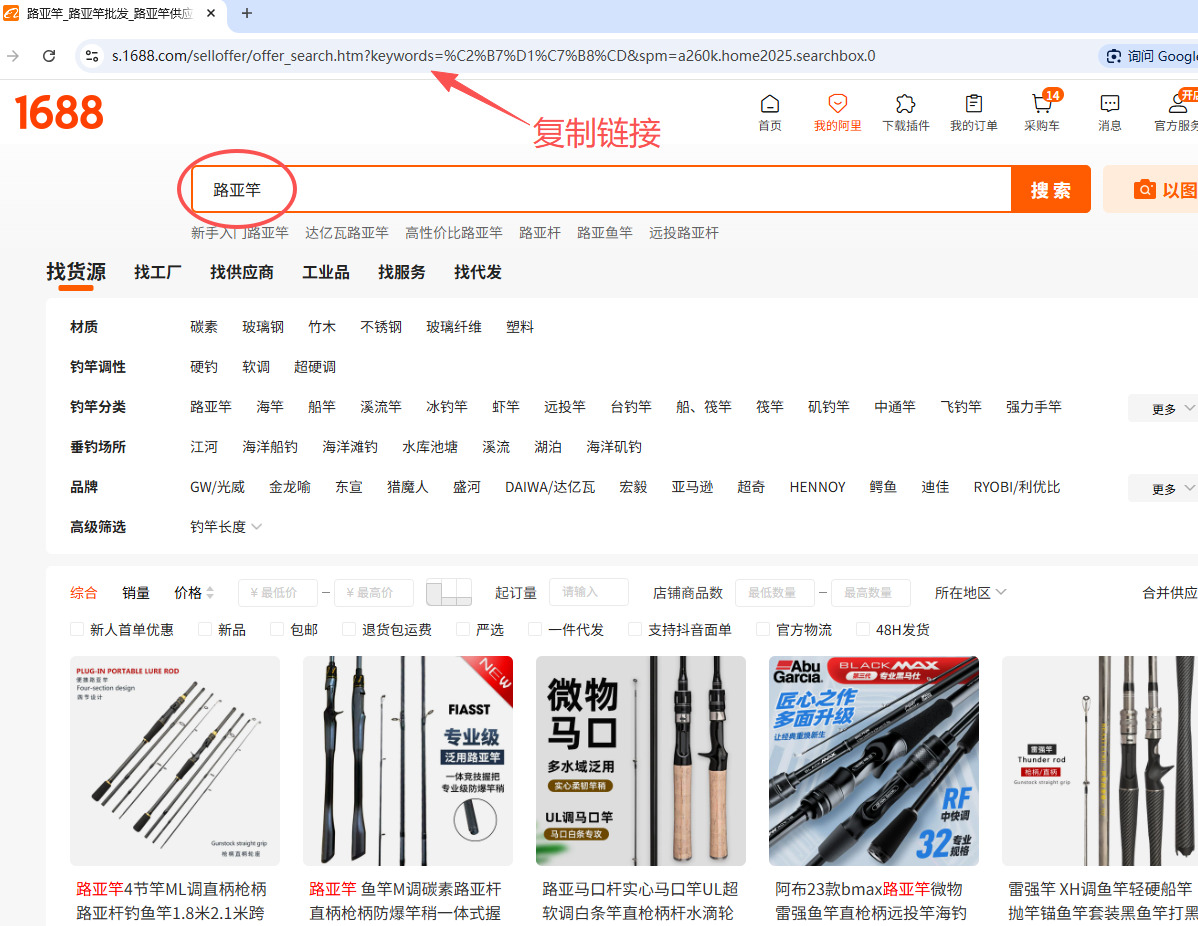Open 我的阿里 account icon
Screen dimensions: 1198x926
(x=837, y=112)
